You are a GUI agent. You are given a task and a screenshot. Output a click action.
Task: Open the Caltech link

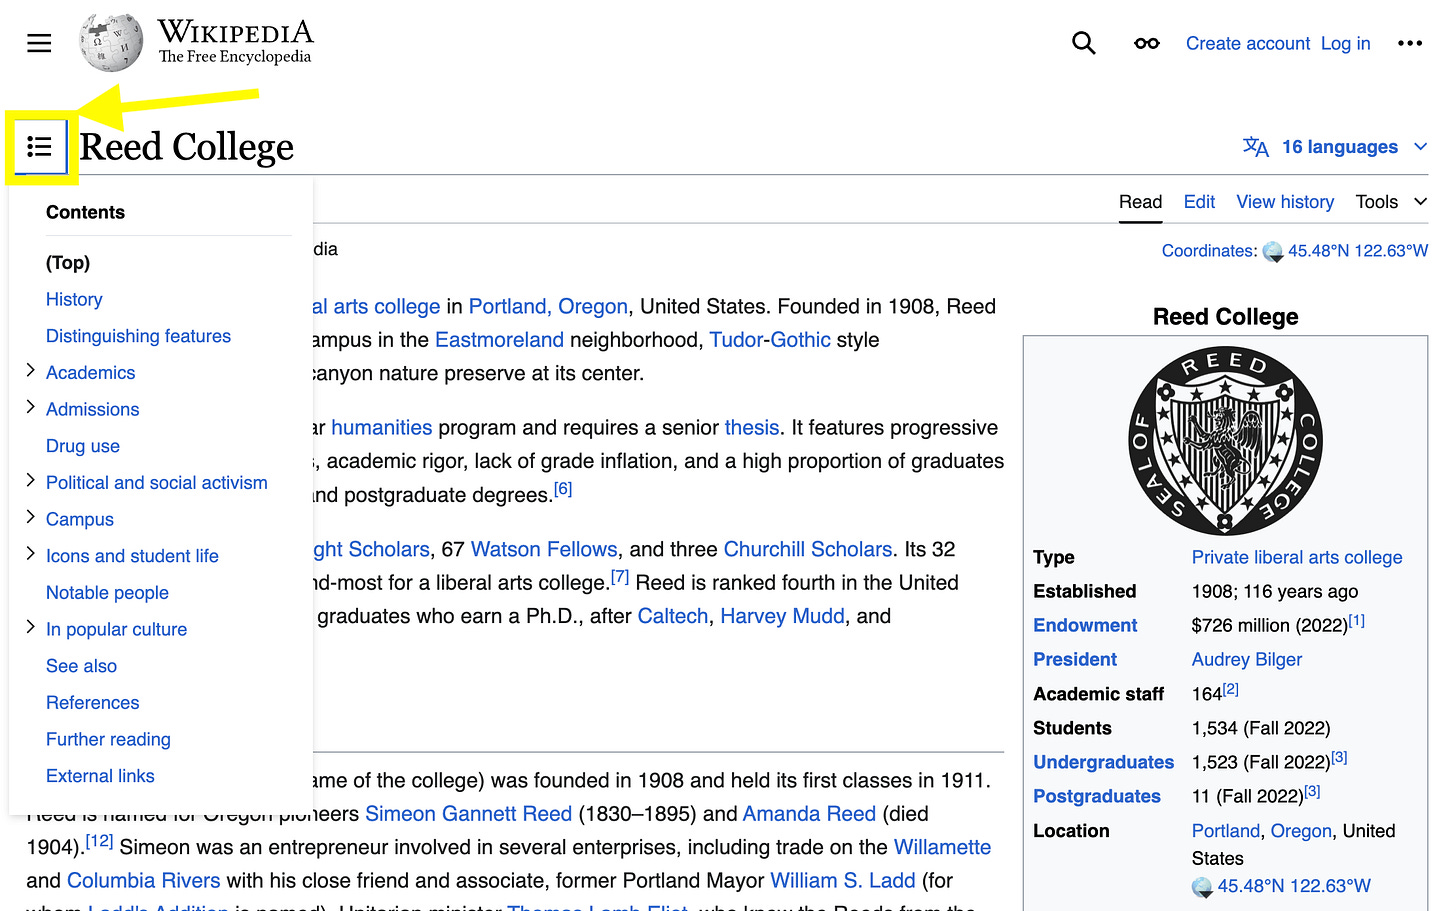coord(673,616)
